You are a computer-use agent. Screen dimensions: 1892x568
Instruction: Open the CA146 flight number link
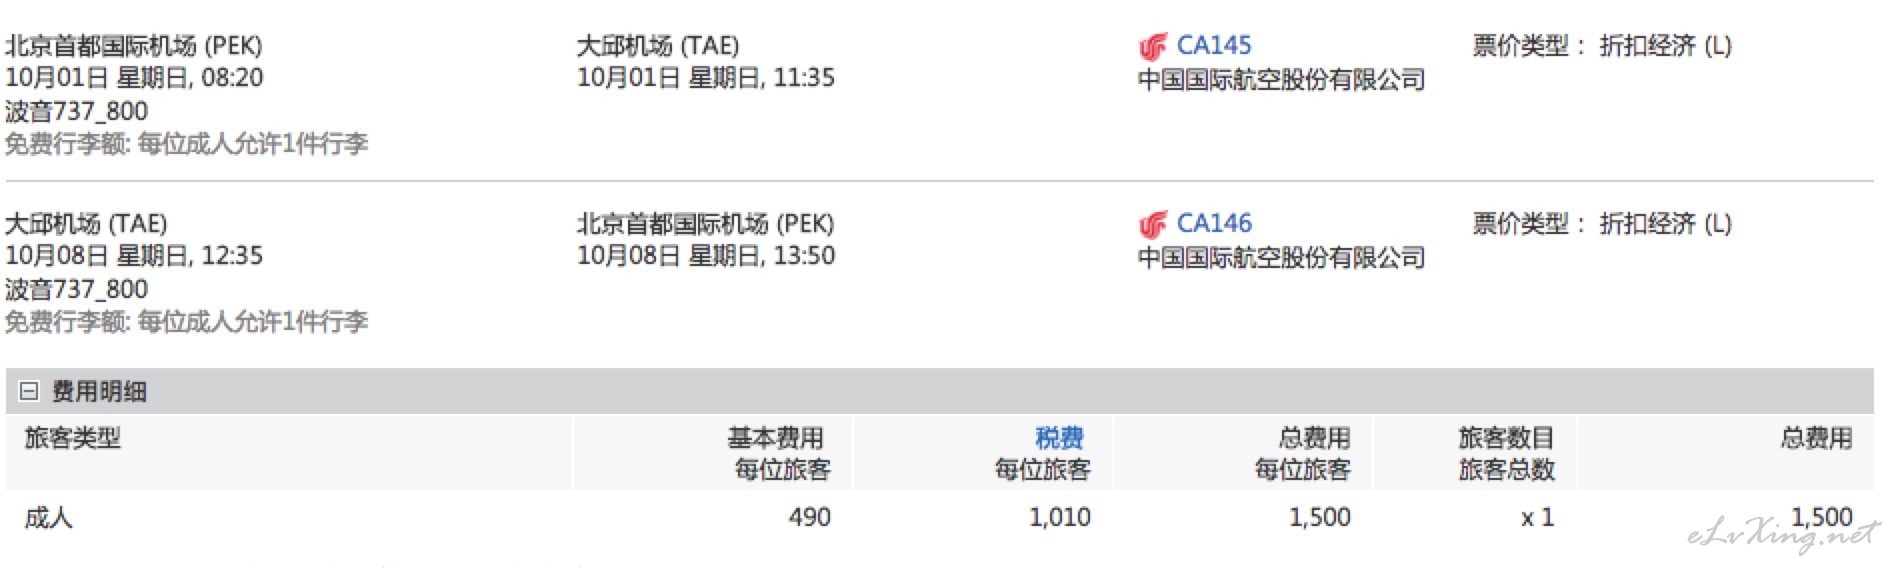click(1214, 223)
